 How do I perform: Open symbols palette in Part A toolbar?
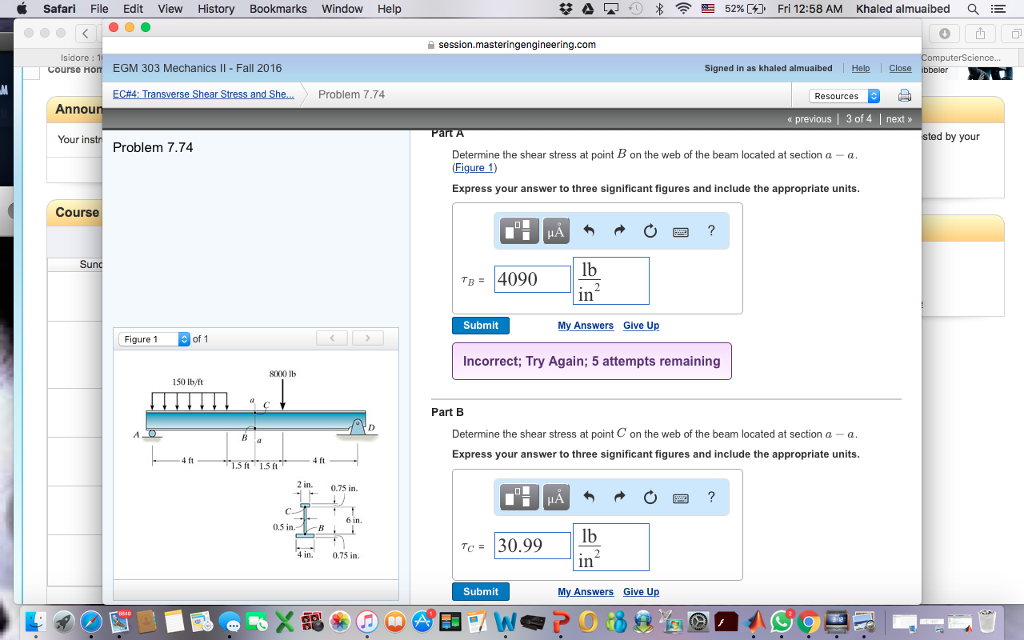click(556, 231)
